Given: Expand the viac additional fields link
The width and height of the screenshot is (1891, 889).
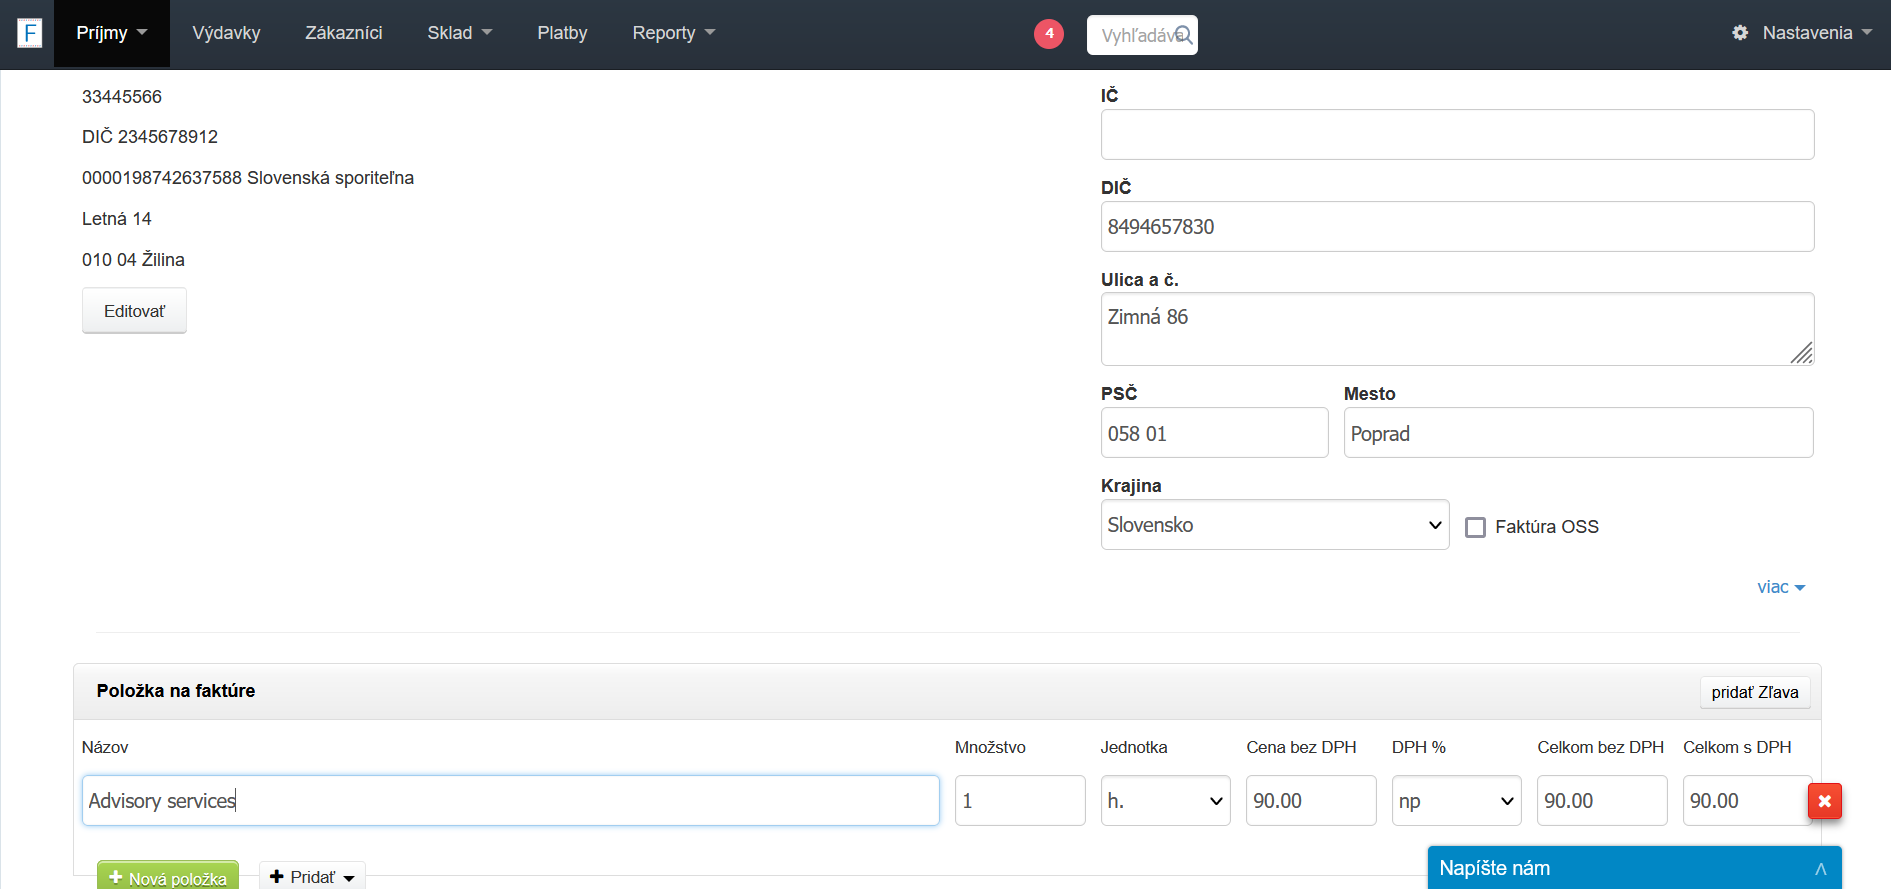Looking at the screenshot, I should coord(1780,587).
